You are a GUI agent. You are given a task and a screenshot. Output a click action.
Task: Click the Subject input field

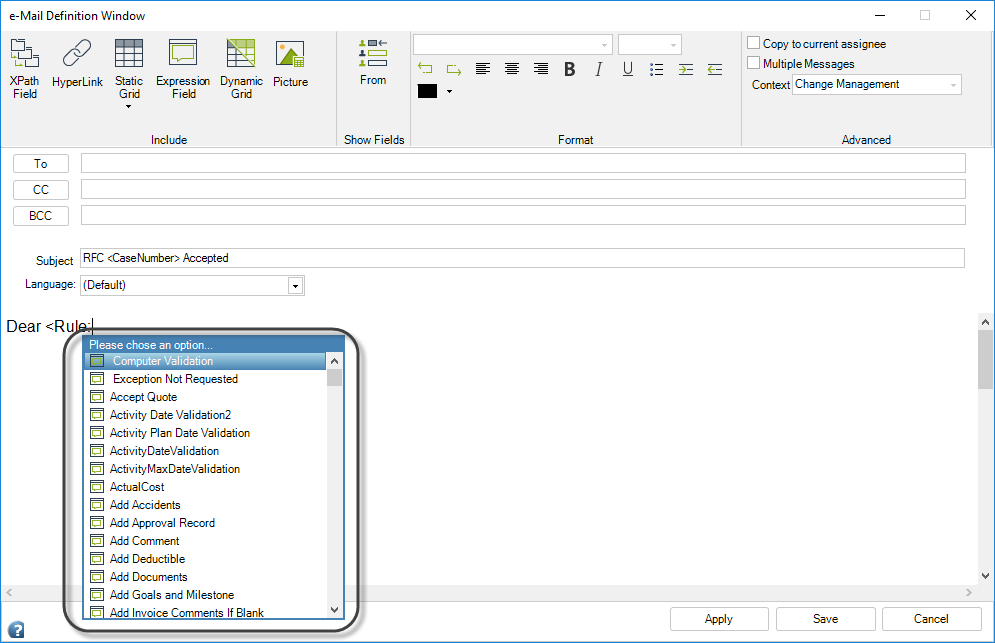click(x=522, y=258)
